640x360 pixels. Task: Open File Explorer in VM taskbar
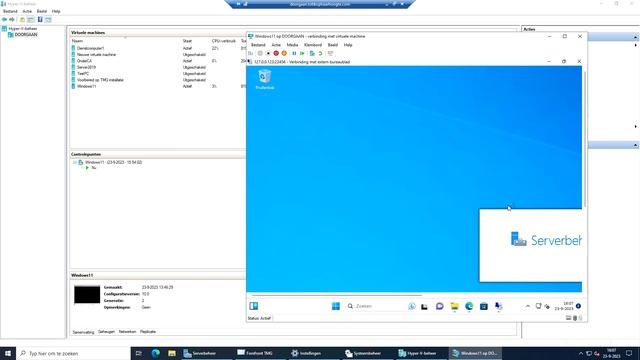tap(454, 306)
